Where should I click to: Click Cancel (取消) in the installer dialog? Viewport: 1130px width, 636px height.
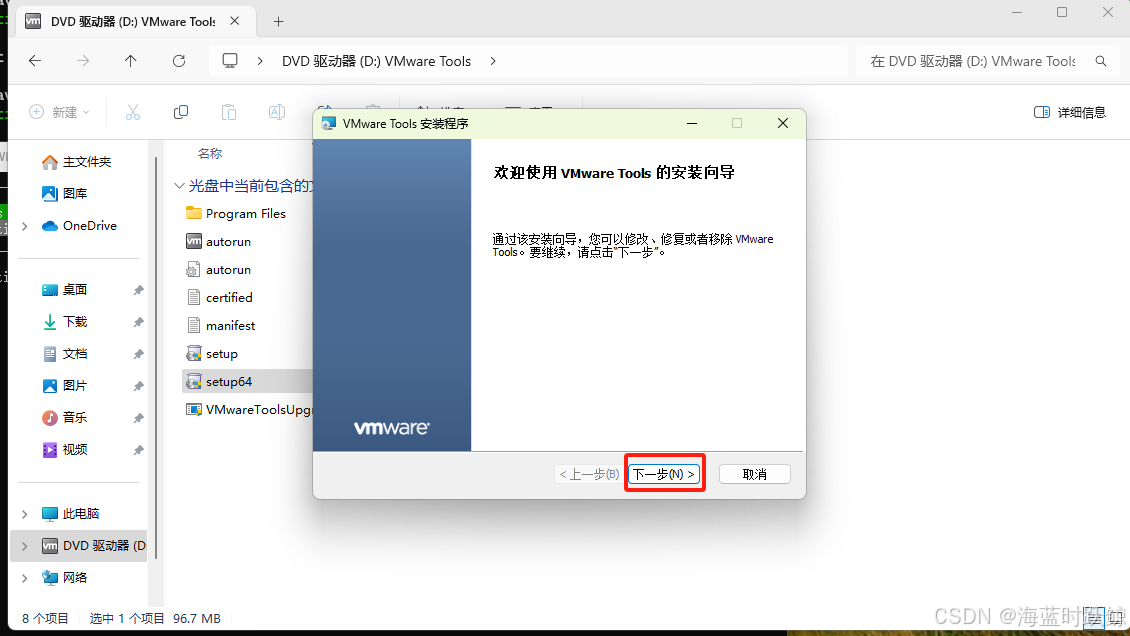coord(755,474)
